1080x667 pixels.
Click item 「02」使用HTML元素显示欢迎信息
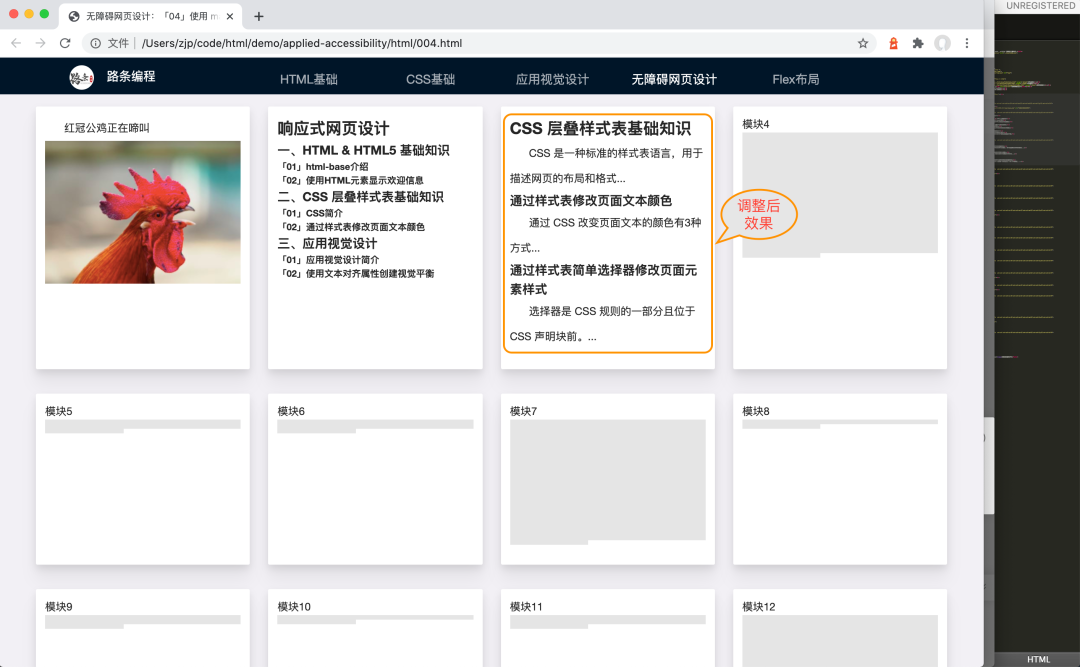353,181
